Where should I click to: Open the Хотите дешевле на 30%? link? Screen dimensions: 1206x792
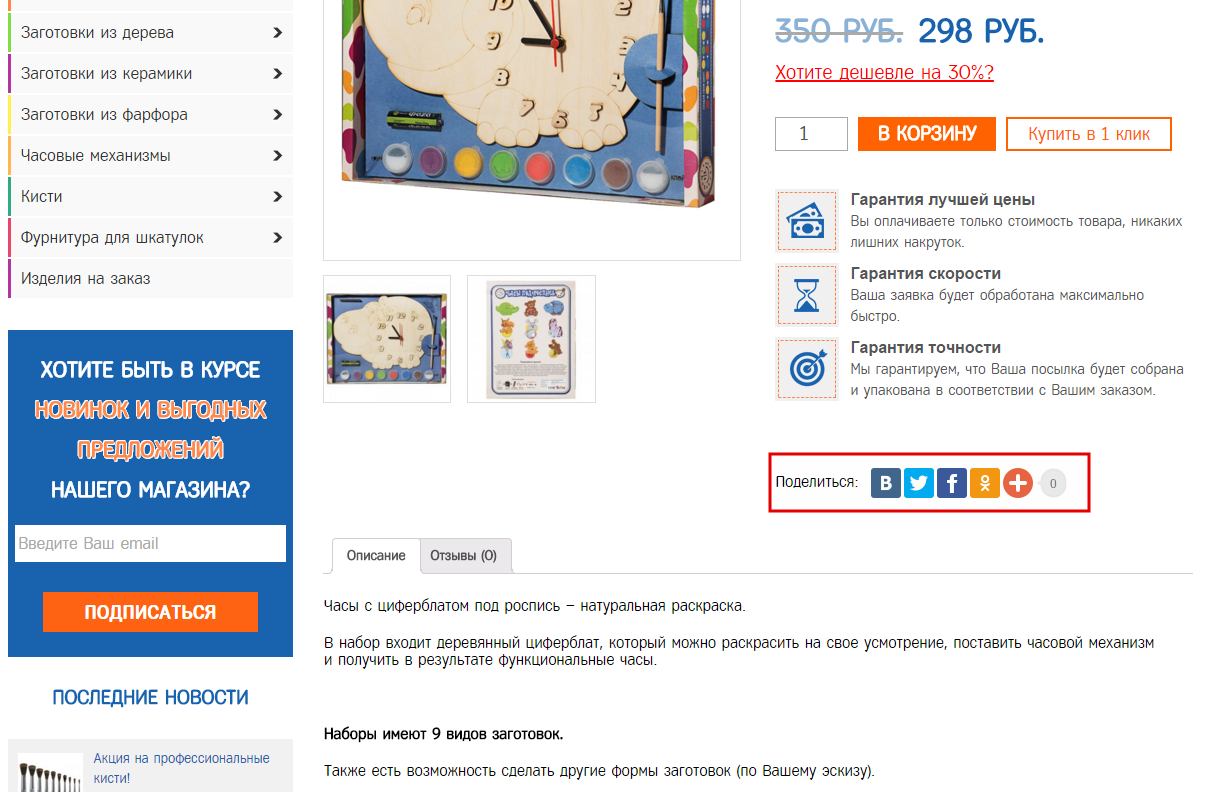point(884,73)
